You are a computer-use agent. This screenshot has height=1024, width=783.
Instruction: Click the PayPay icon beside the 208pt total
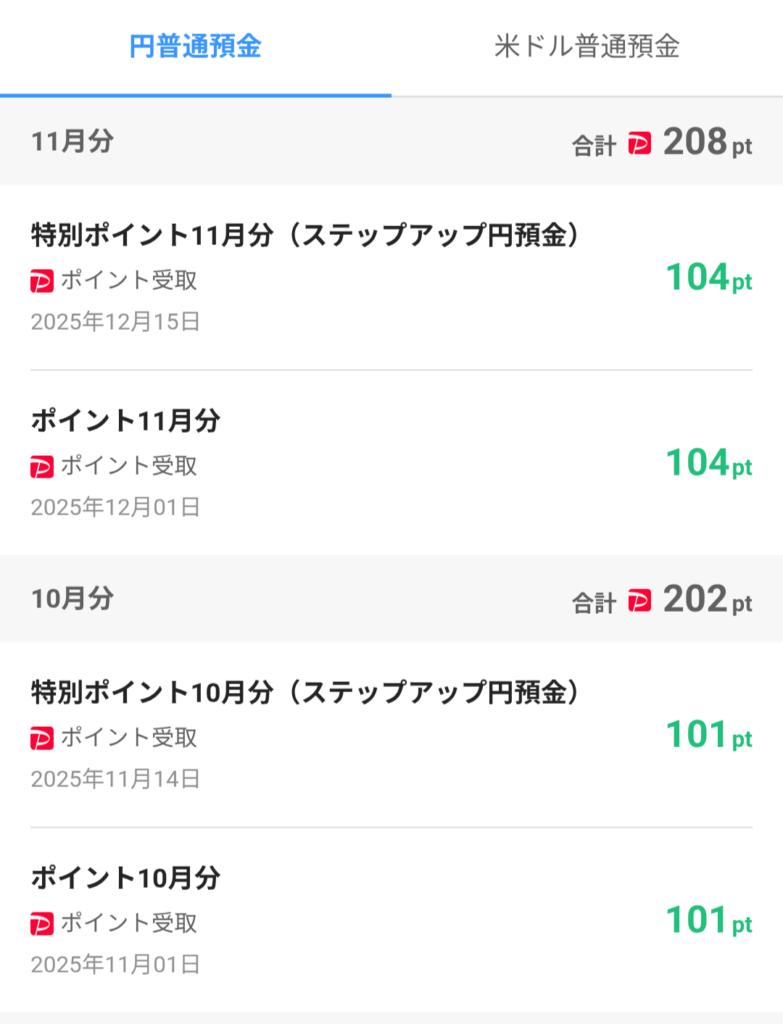click(x=640, y=145)
